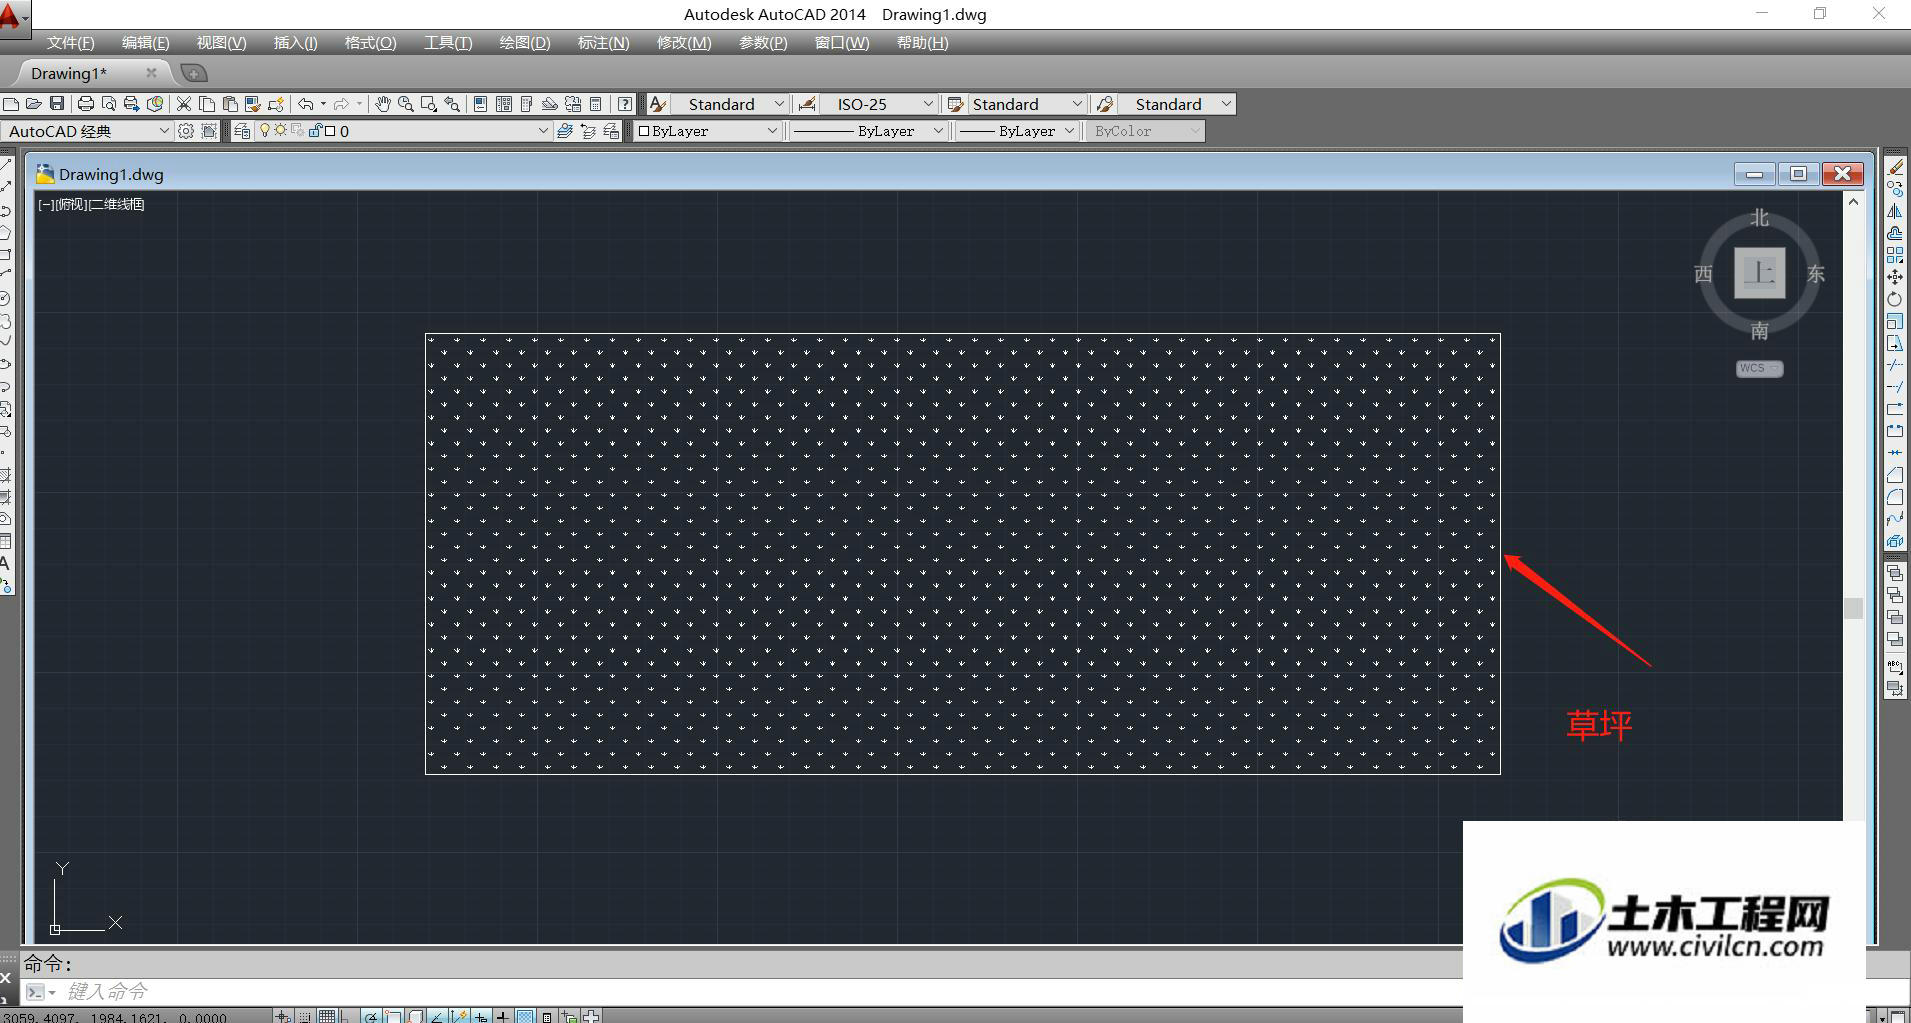
Task: Toggle Ortho Mode in the status bar
Action: click(x=347, y=1016)
